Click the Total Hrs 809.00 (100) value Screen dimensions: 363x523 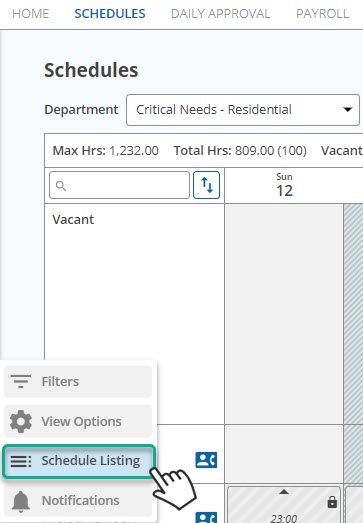[x=271, y=151]
